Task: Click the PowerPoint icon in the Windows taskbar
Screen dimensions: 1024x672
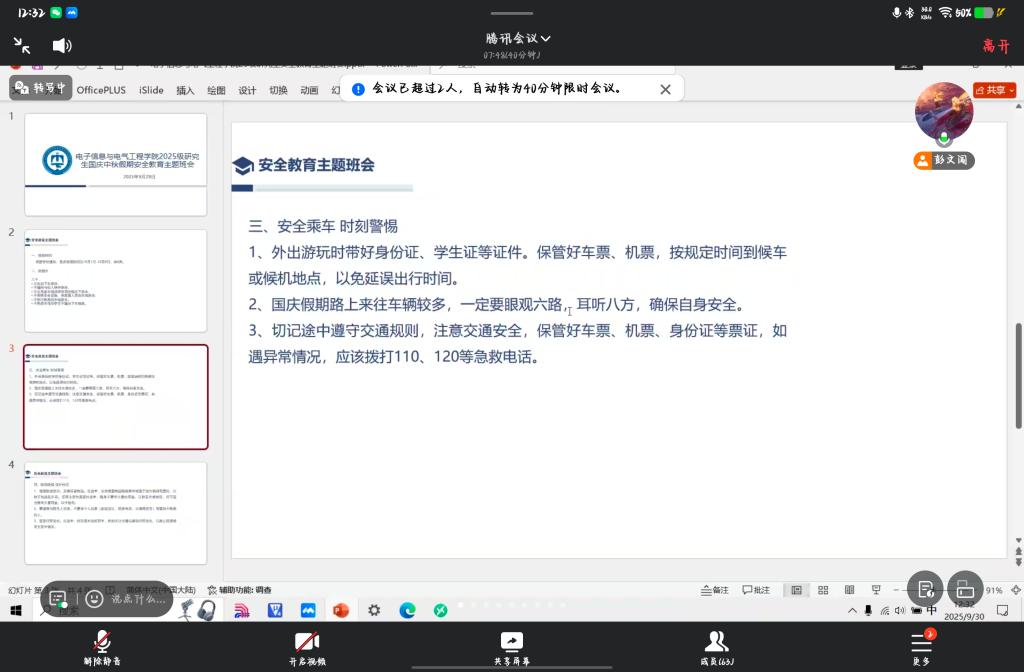Action: [340, 610]
